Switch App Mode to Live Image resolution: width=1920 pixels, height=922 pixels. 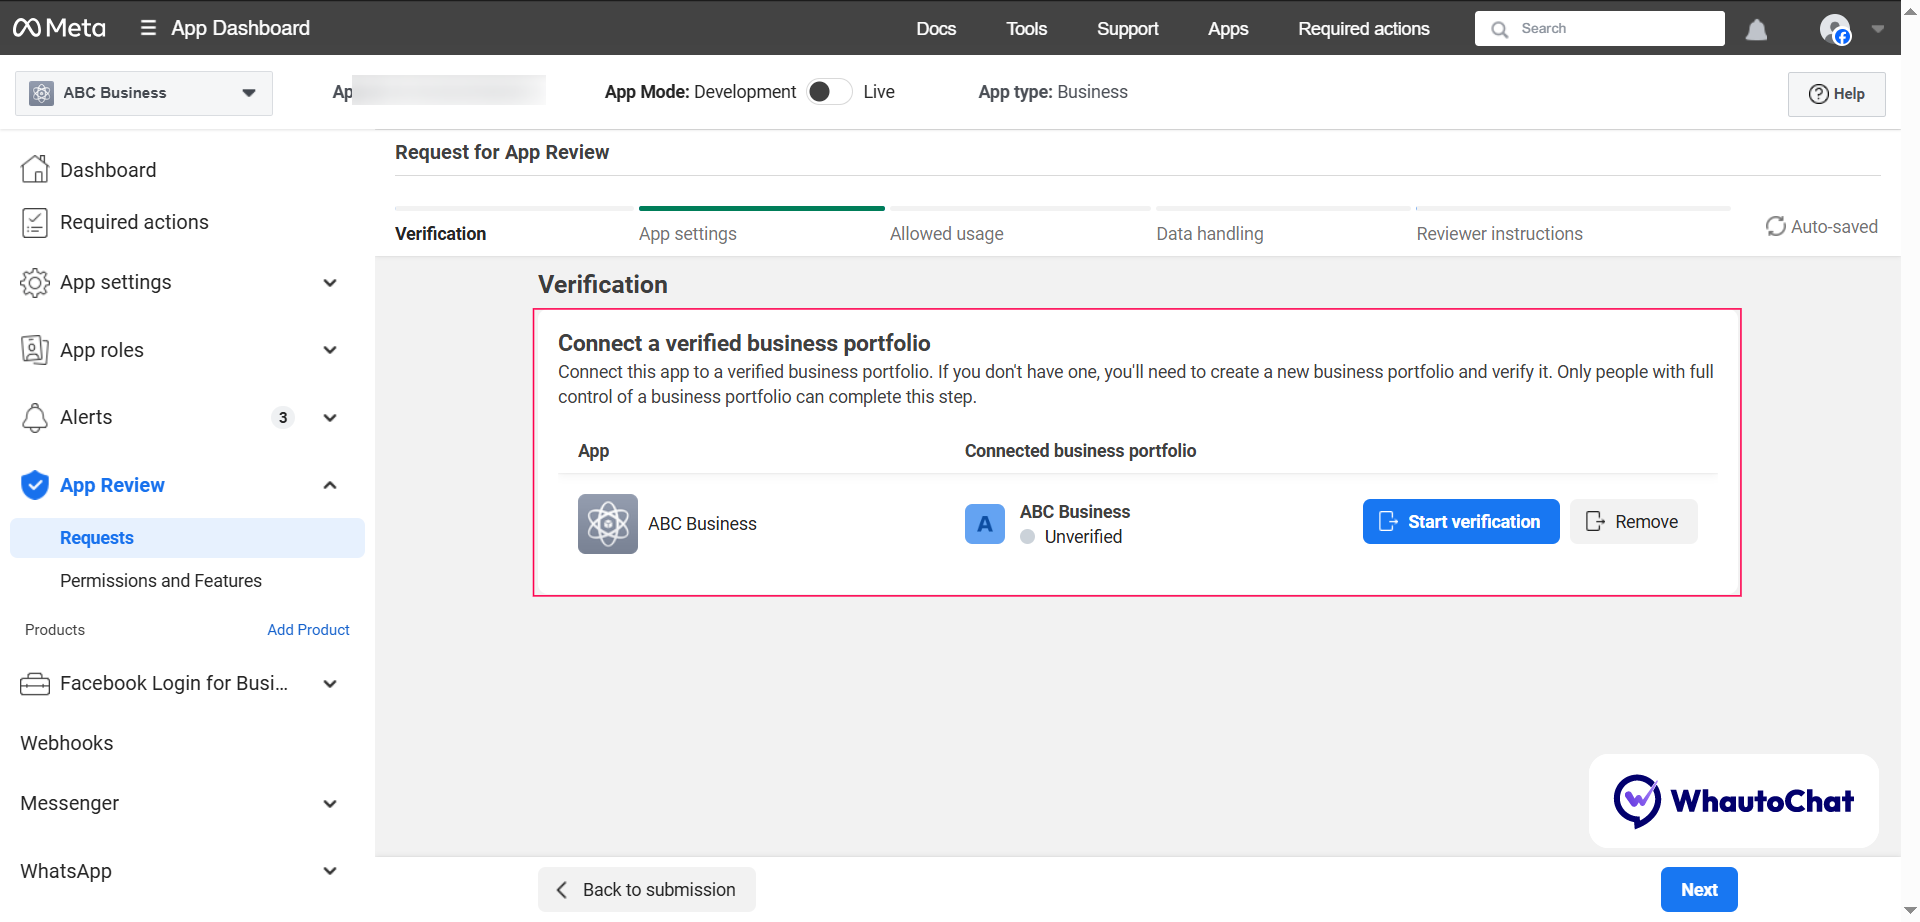(x=828, y=91)
